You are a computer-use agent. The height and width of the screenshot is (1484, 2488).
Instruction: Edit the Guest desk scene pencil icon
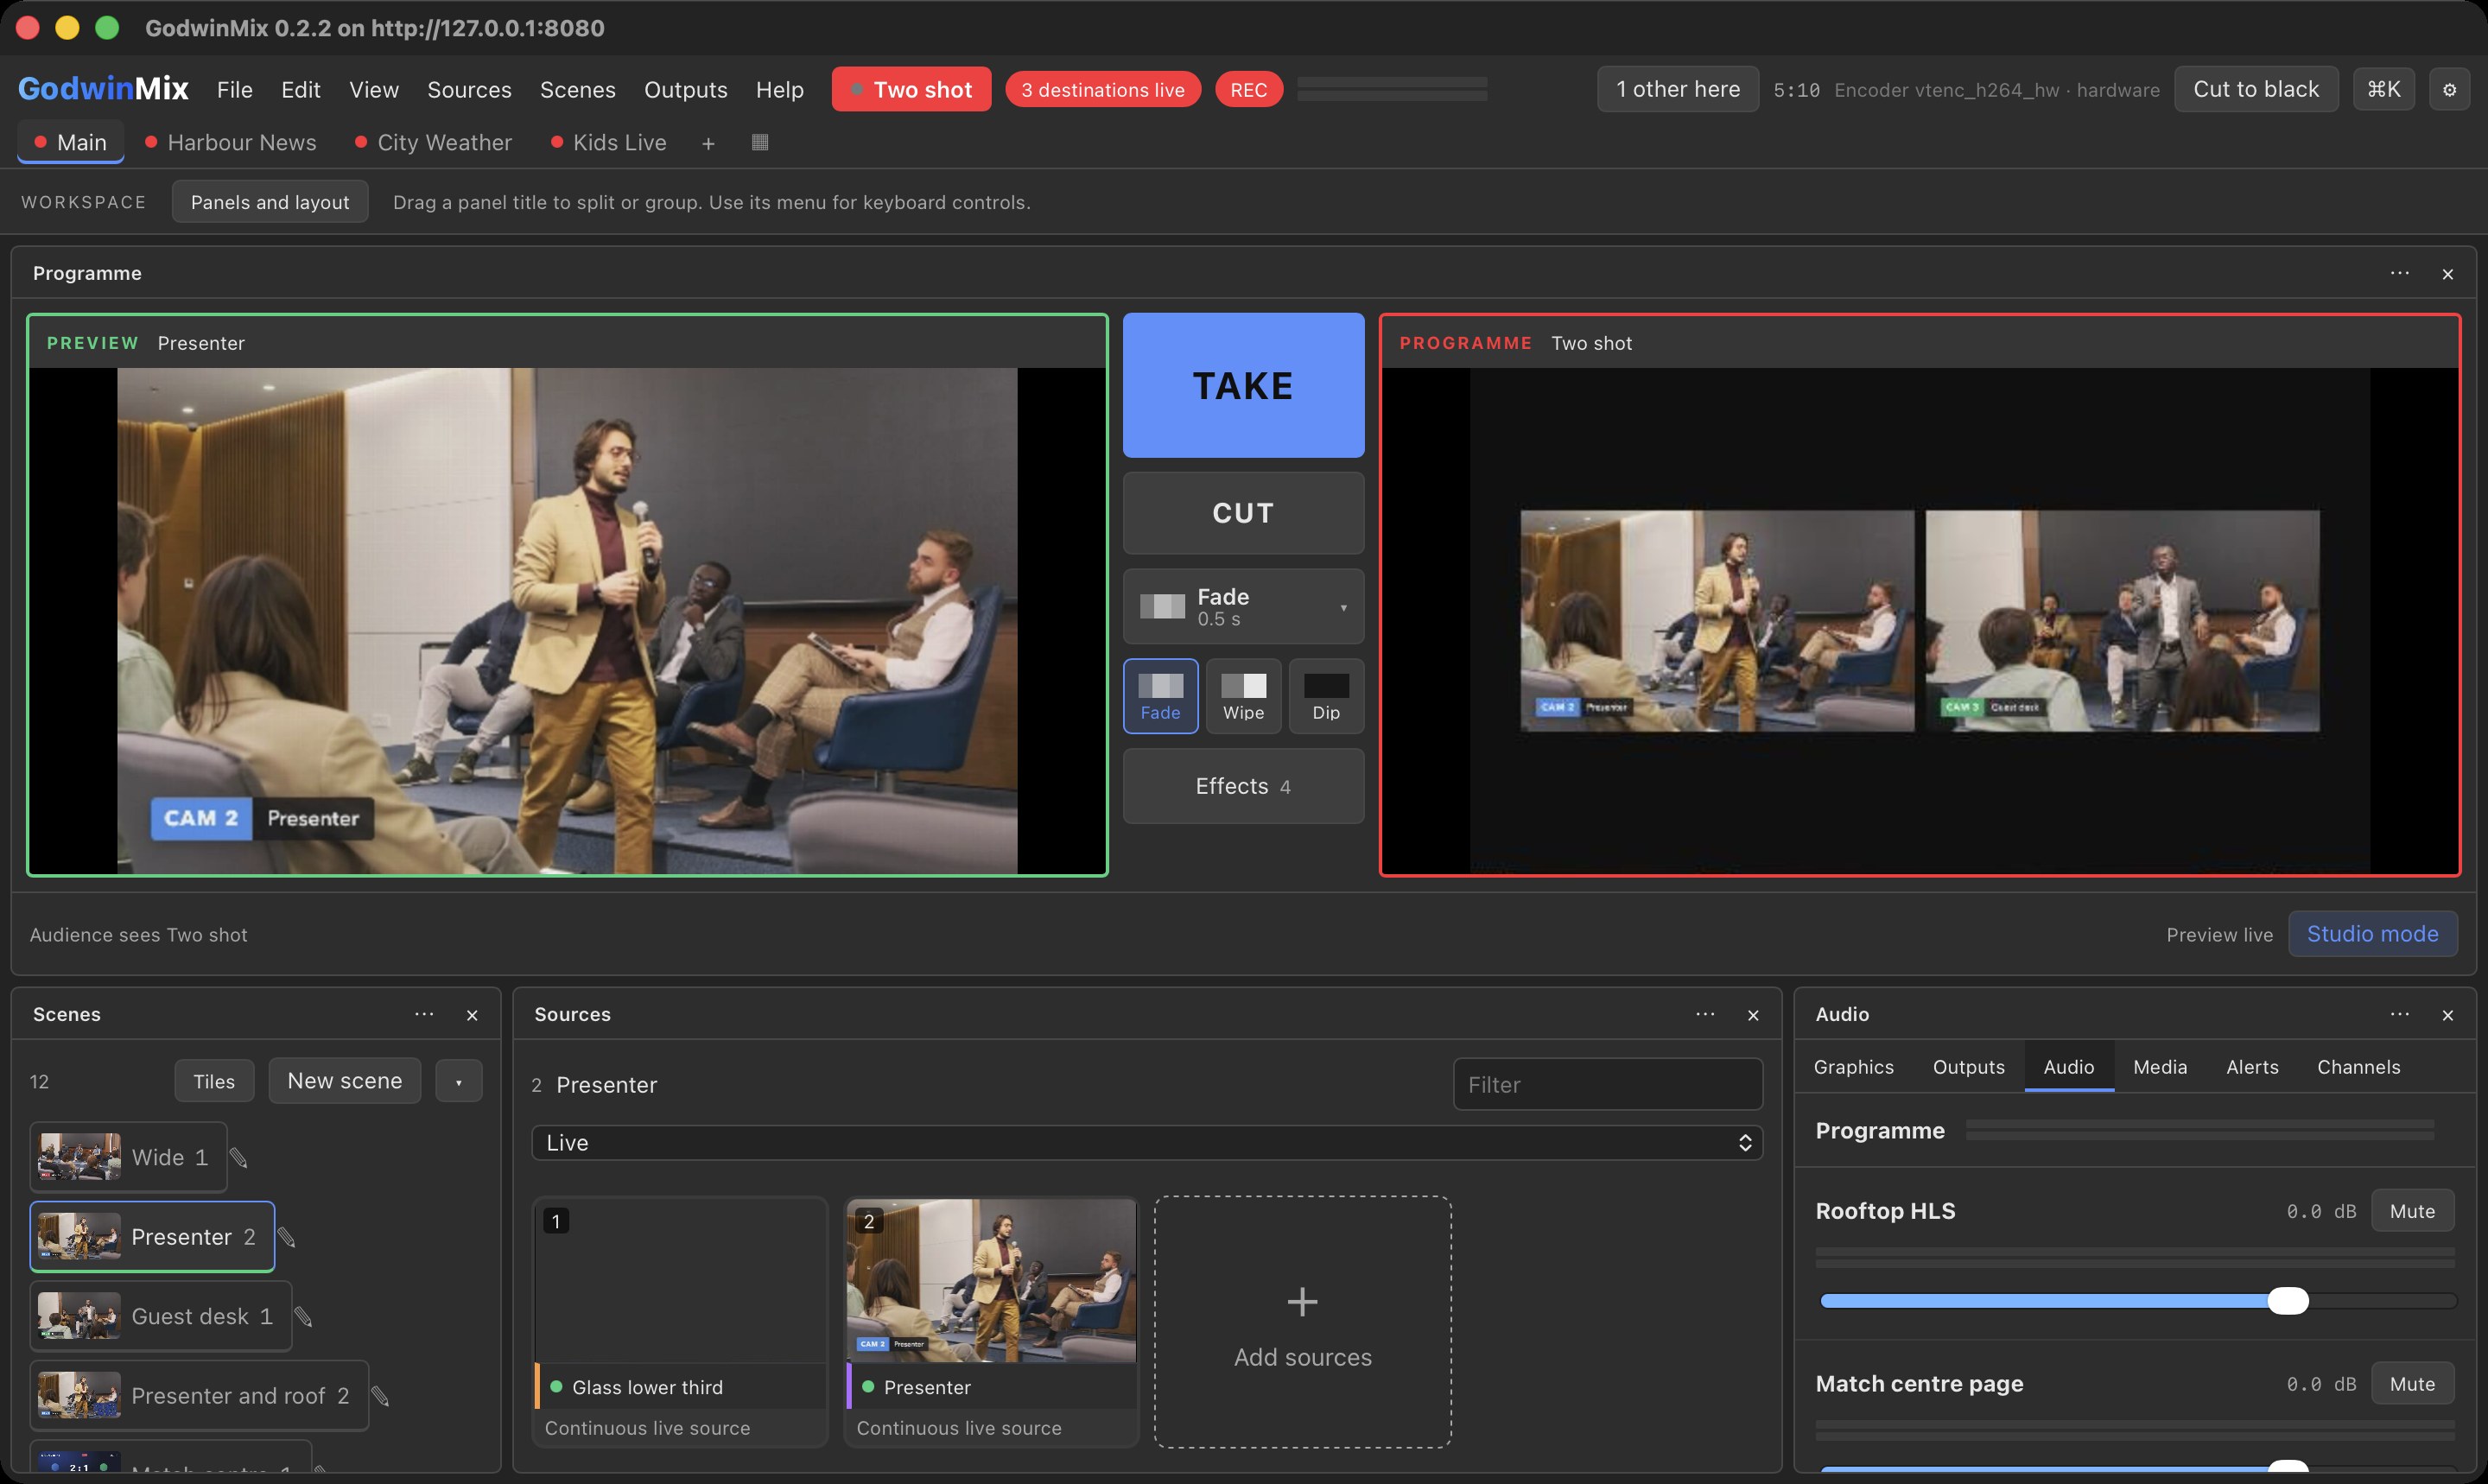304,1317
